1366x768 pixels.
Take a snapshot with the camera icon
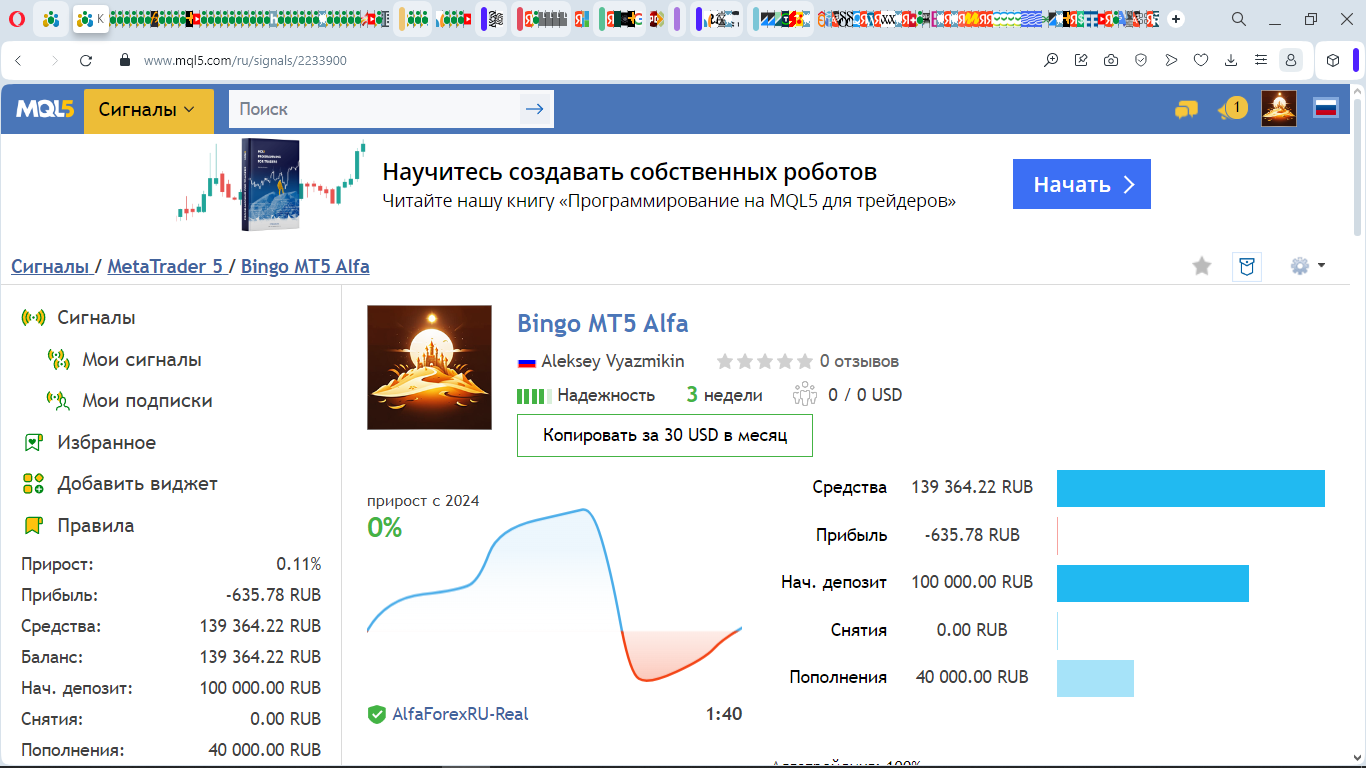point(1111,60)
